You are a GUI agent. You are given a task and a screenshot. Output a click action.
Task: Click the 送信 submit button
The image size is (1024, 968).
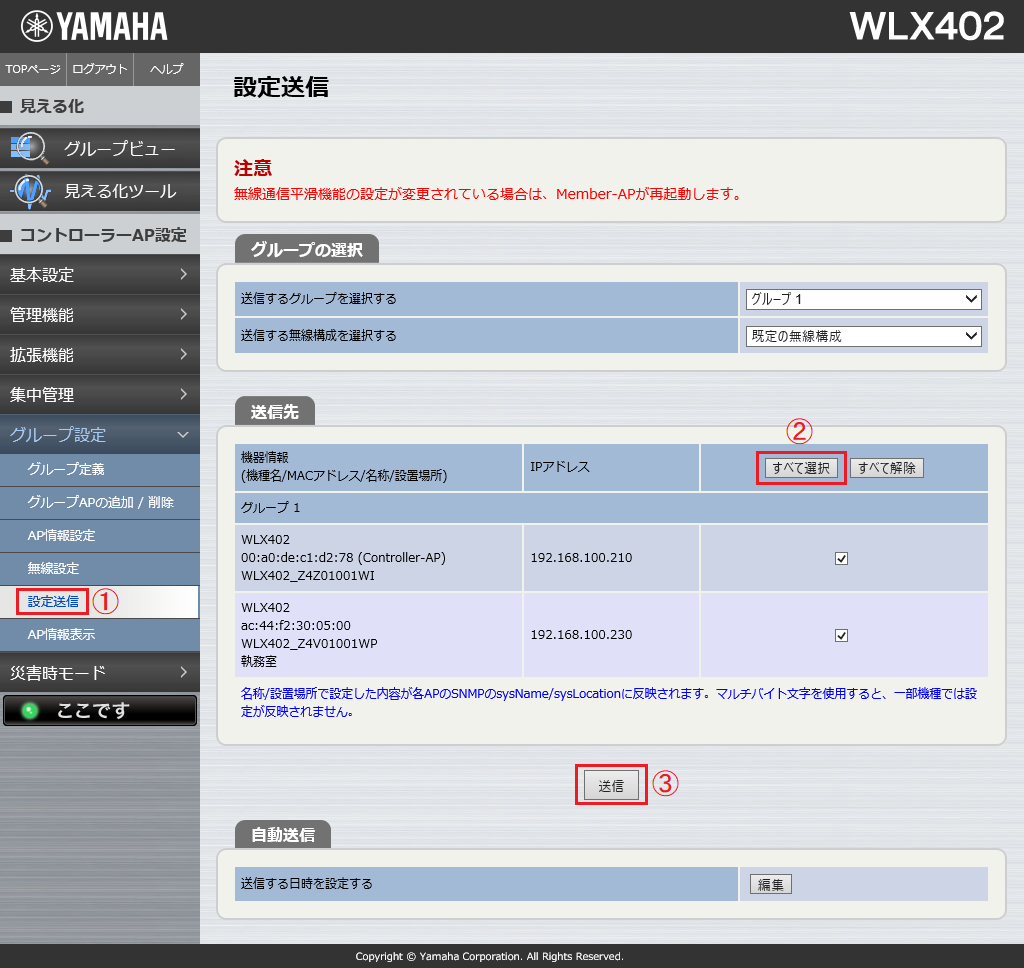(x=611, y=786)
